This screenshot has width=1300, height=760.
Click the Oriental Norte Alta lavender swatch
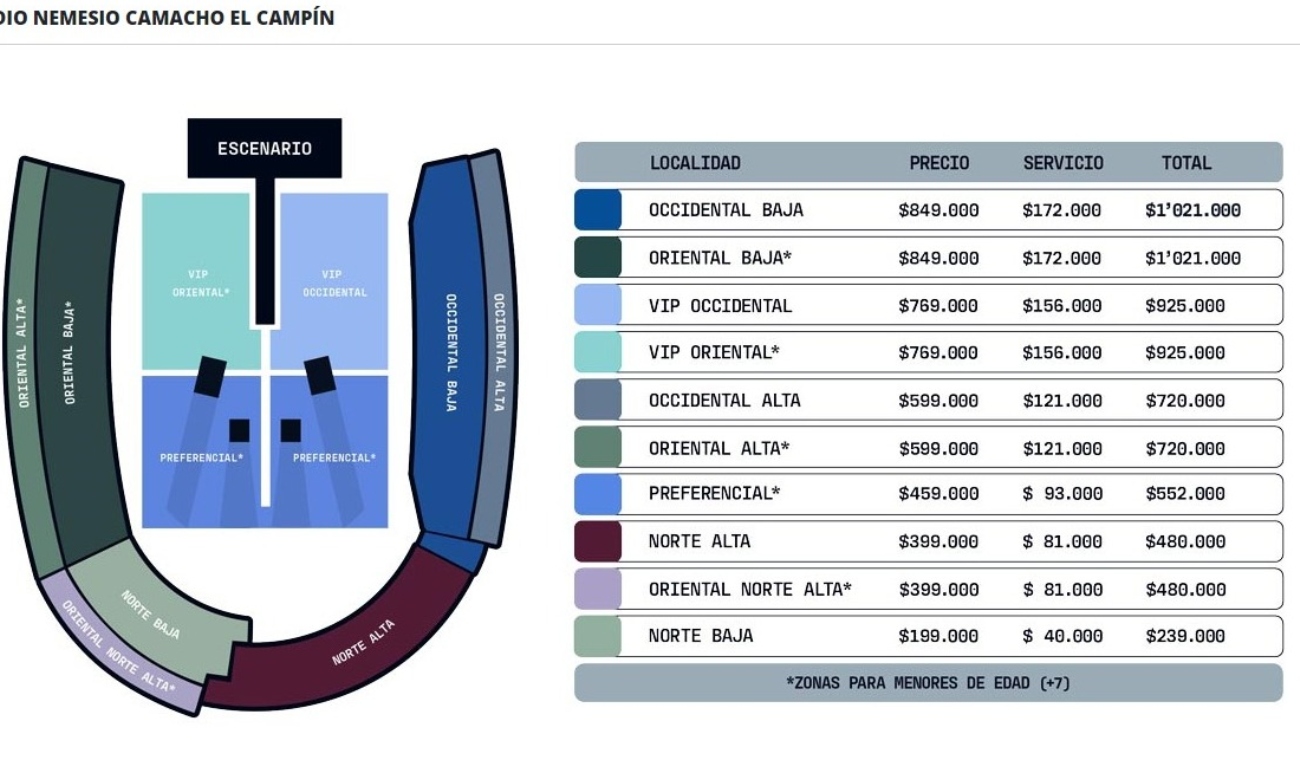click(x=598, y=589)
